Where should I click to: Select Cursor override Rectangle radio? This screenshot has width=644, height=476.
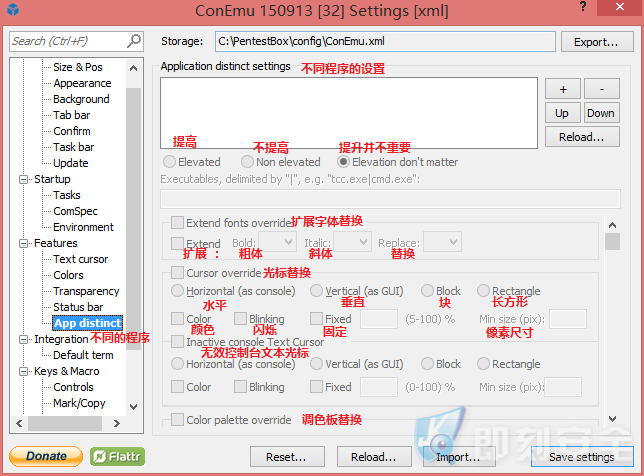point(483,291)
